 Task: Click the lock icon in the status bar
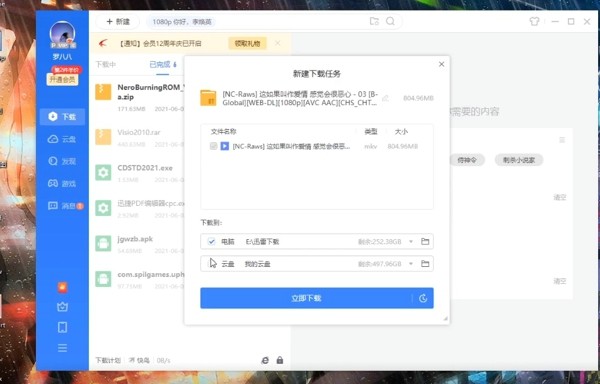pos(280,360)
